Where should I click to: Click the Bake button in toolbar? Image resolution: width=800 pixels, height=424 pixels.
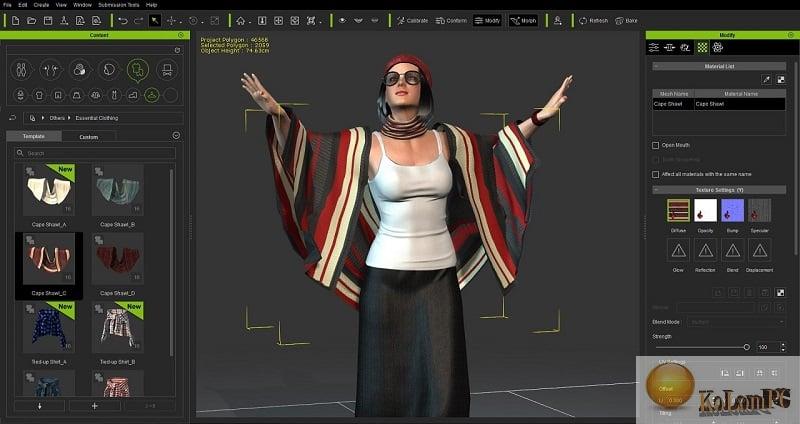point(627,21)
